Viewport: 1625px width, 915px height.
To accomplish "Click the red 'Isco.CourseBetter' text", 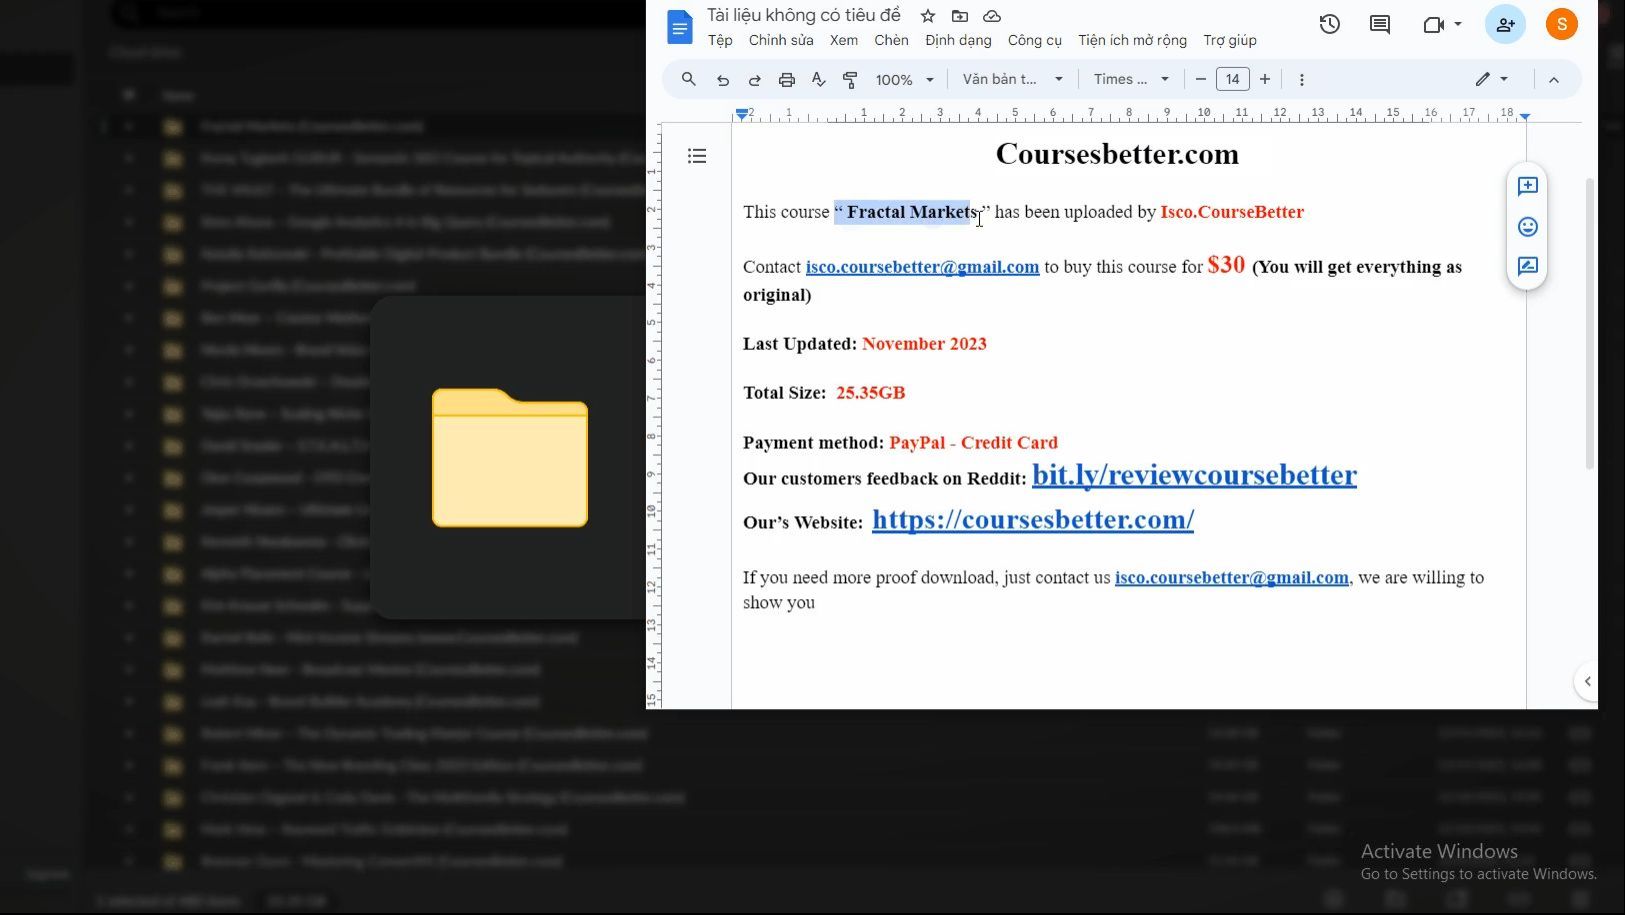I will click(1232, 212).
